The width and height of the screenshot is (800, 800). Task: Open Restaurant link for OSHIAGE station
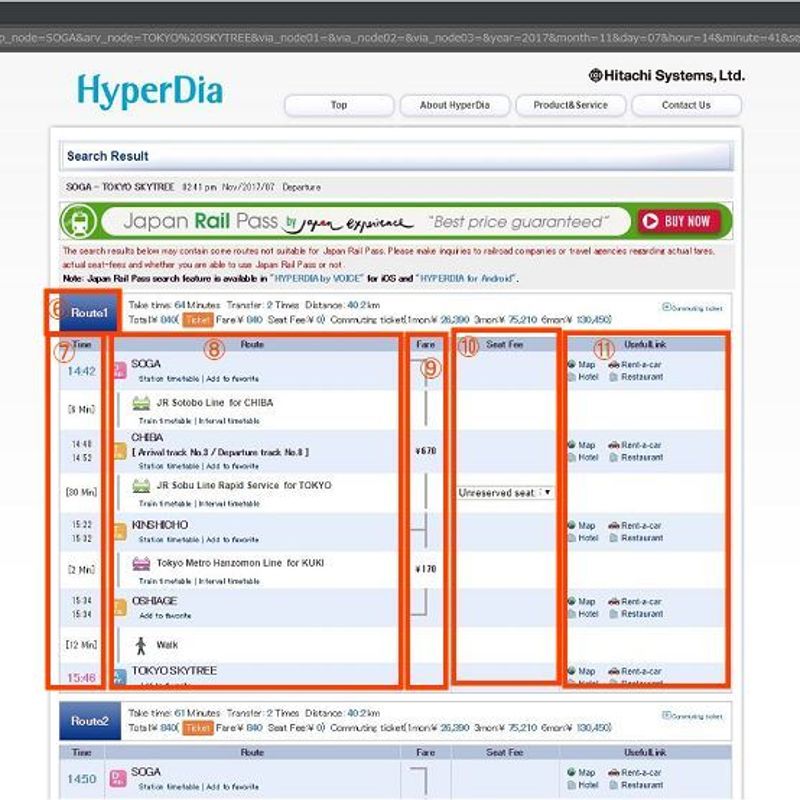(636, 614)
